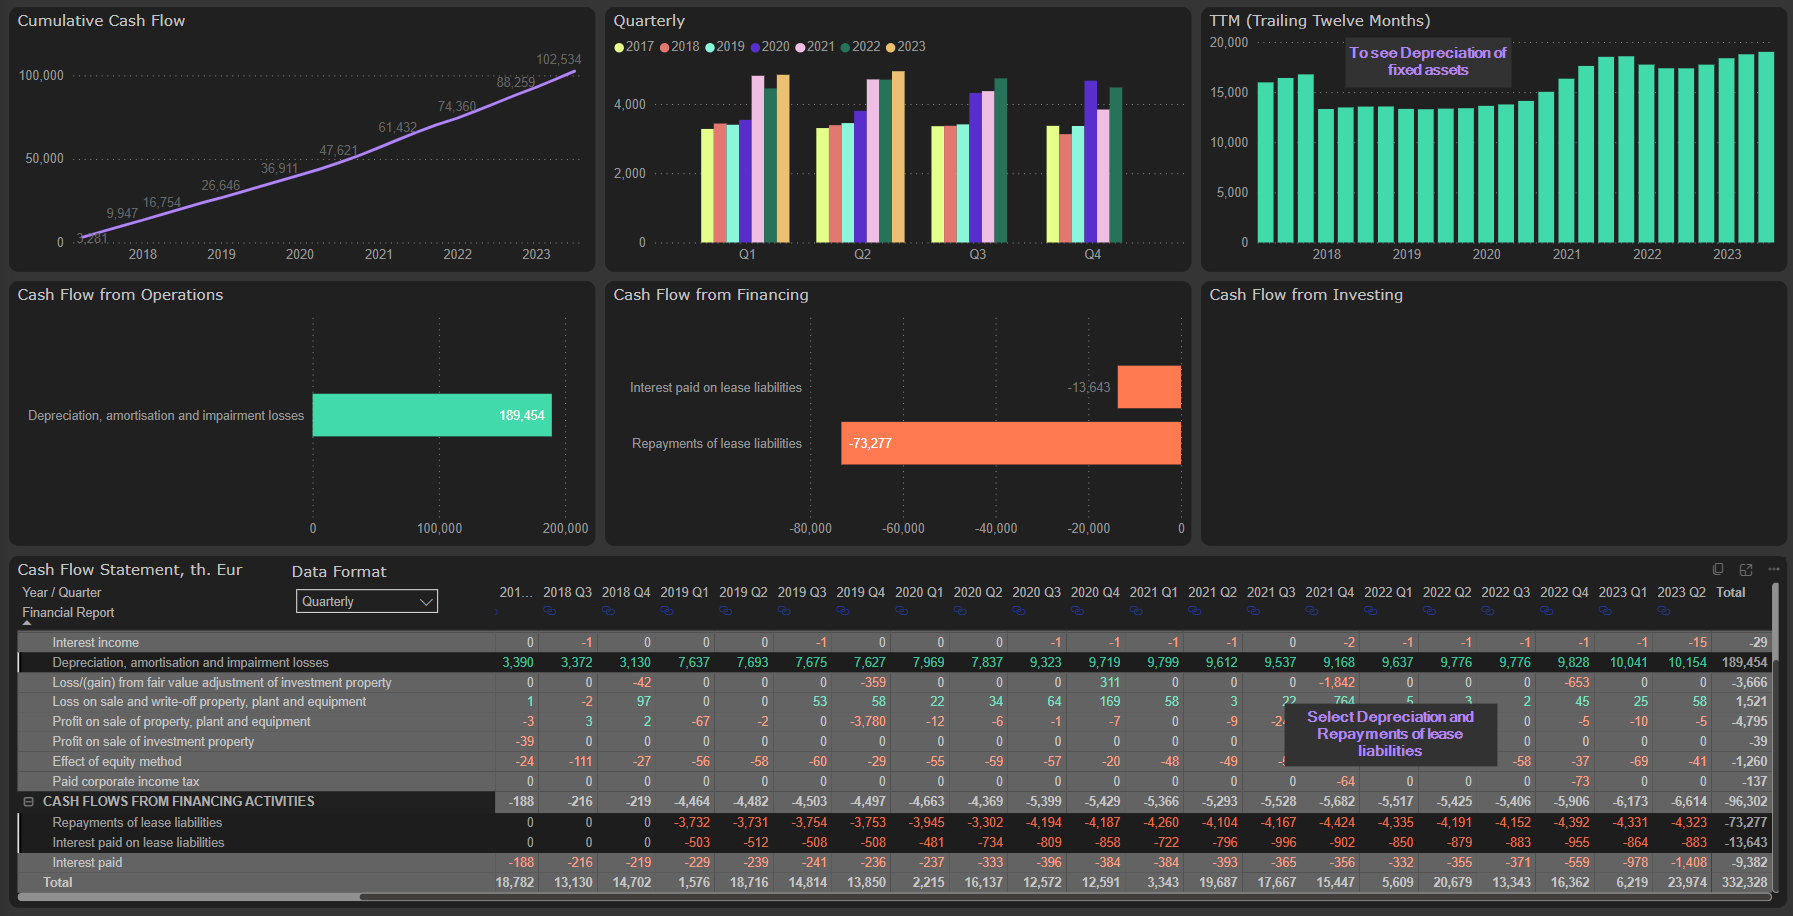
Task: Click the copy visual icon above the table
Action: tap(1718, 569)
